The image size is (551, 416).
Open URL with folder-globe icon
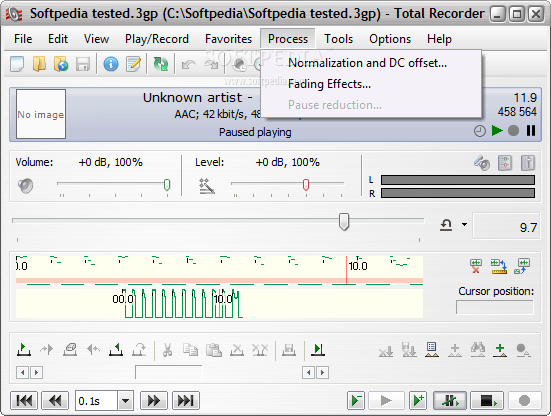click(x=61, y=64)
